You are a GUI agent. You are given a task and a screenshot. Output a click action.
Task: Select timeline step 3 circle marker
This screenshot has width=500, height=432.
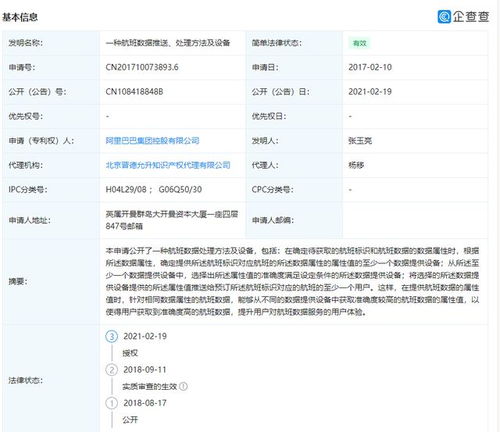112,336
